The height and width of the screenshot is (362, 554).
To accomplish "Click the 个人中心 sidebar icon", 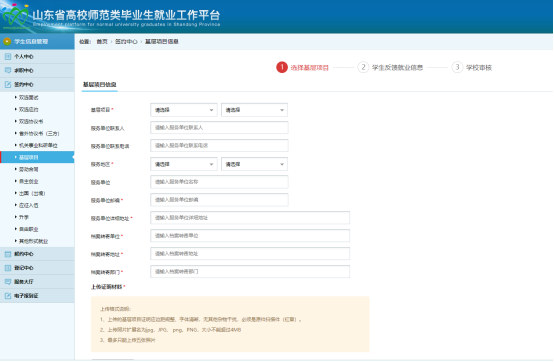I will (x=8, y=57).
